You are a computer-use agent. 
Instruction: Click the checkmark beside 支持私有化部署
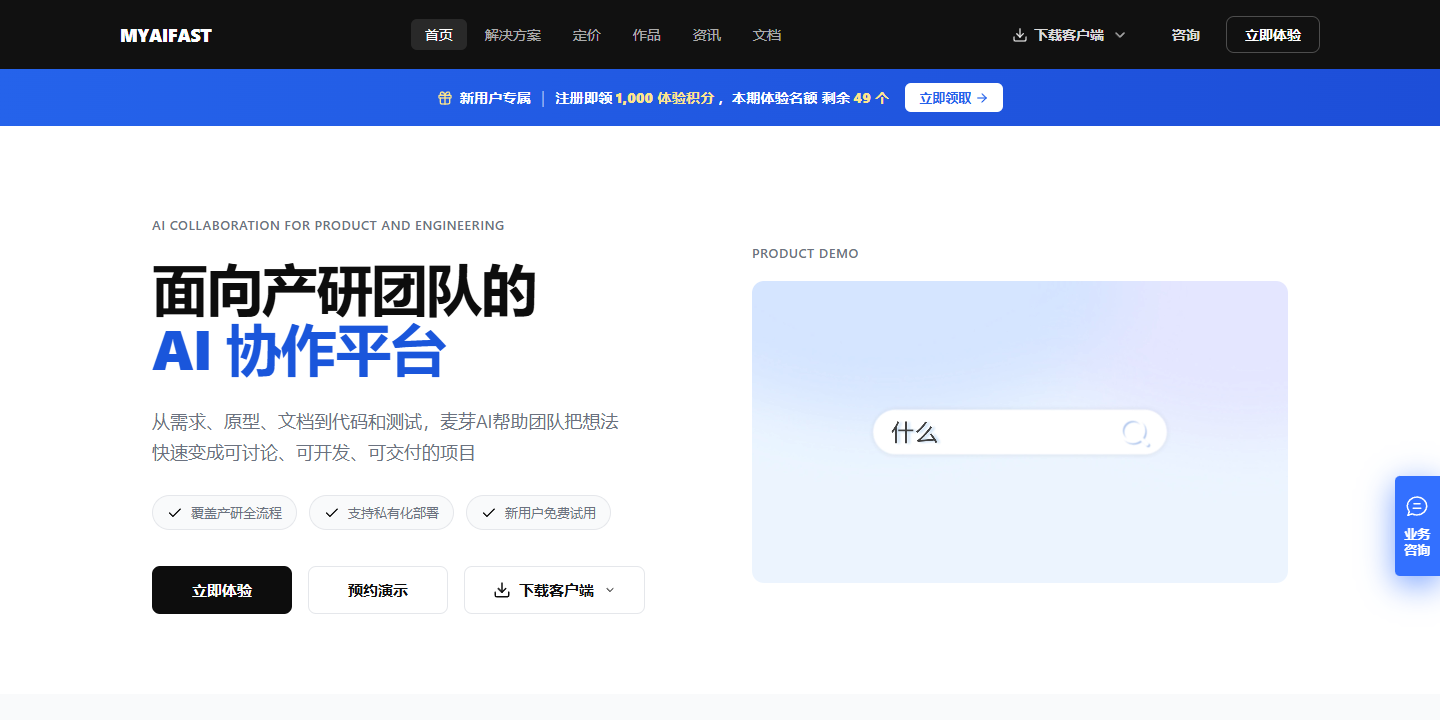332,513
